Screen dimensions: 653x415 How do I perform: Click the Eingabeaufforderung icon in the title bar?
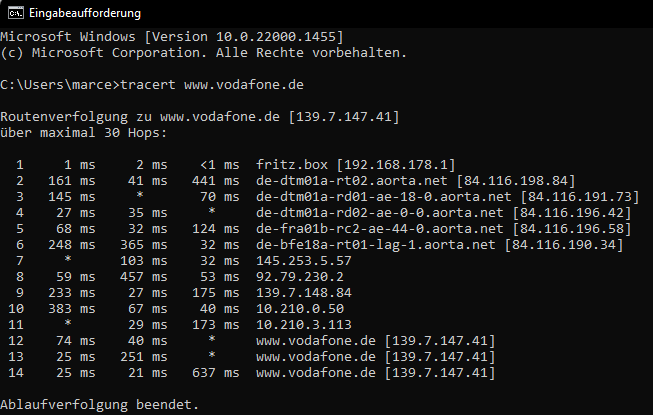(x=14, y=13)
